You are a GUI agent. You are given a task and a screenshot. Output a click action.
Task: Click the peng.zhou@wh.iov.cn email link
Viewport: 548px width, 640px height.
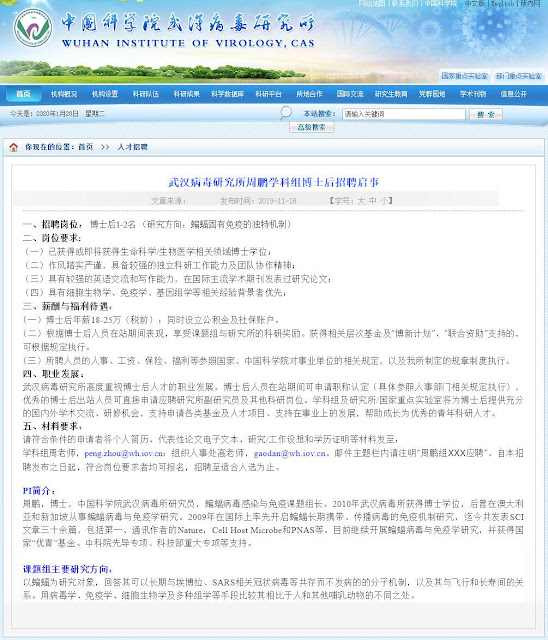(124, 453)
